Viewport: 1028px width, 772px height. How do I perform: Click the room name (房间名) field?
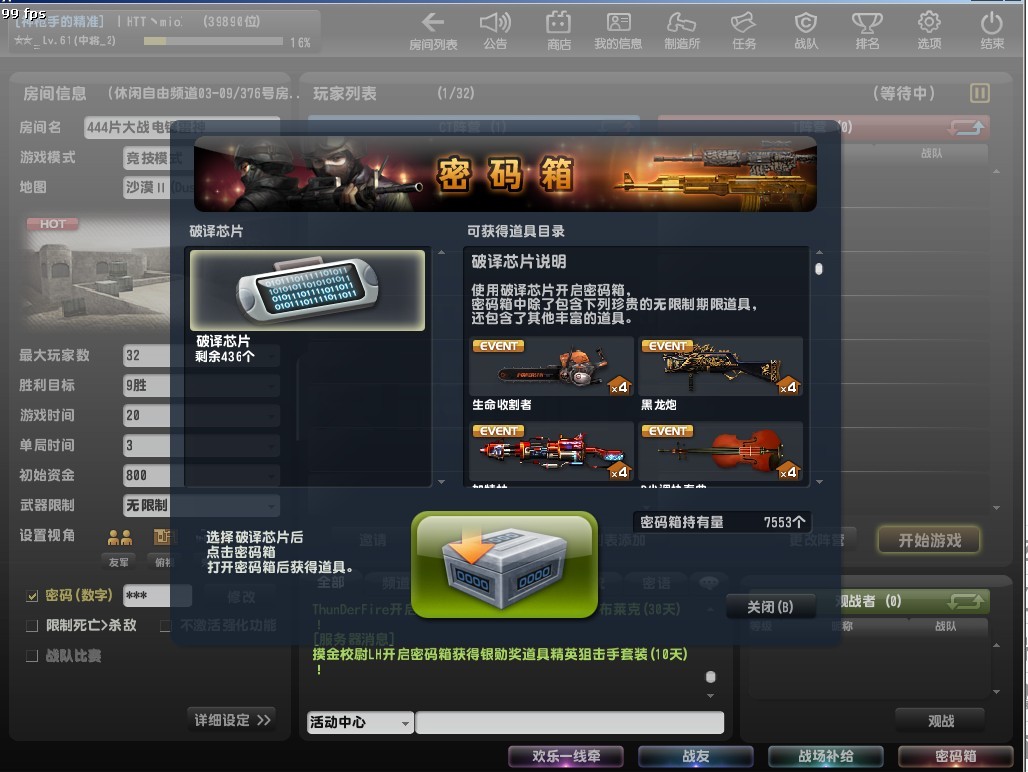point(182,127)
